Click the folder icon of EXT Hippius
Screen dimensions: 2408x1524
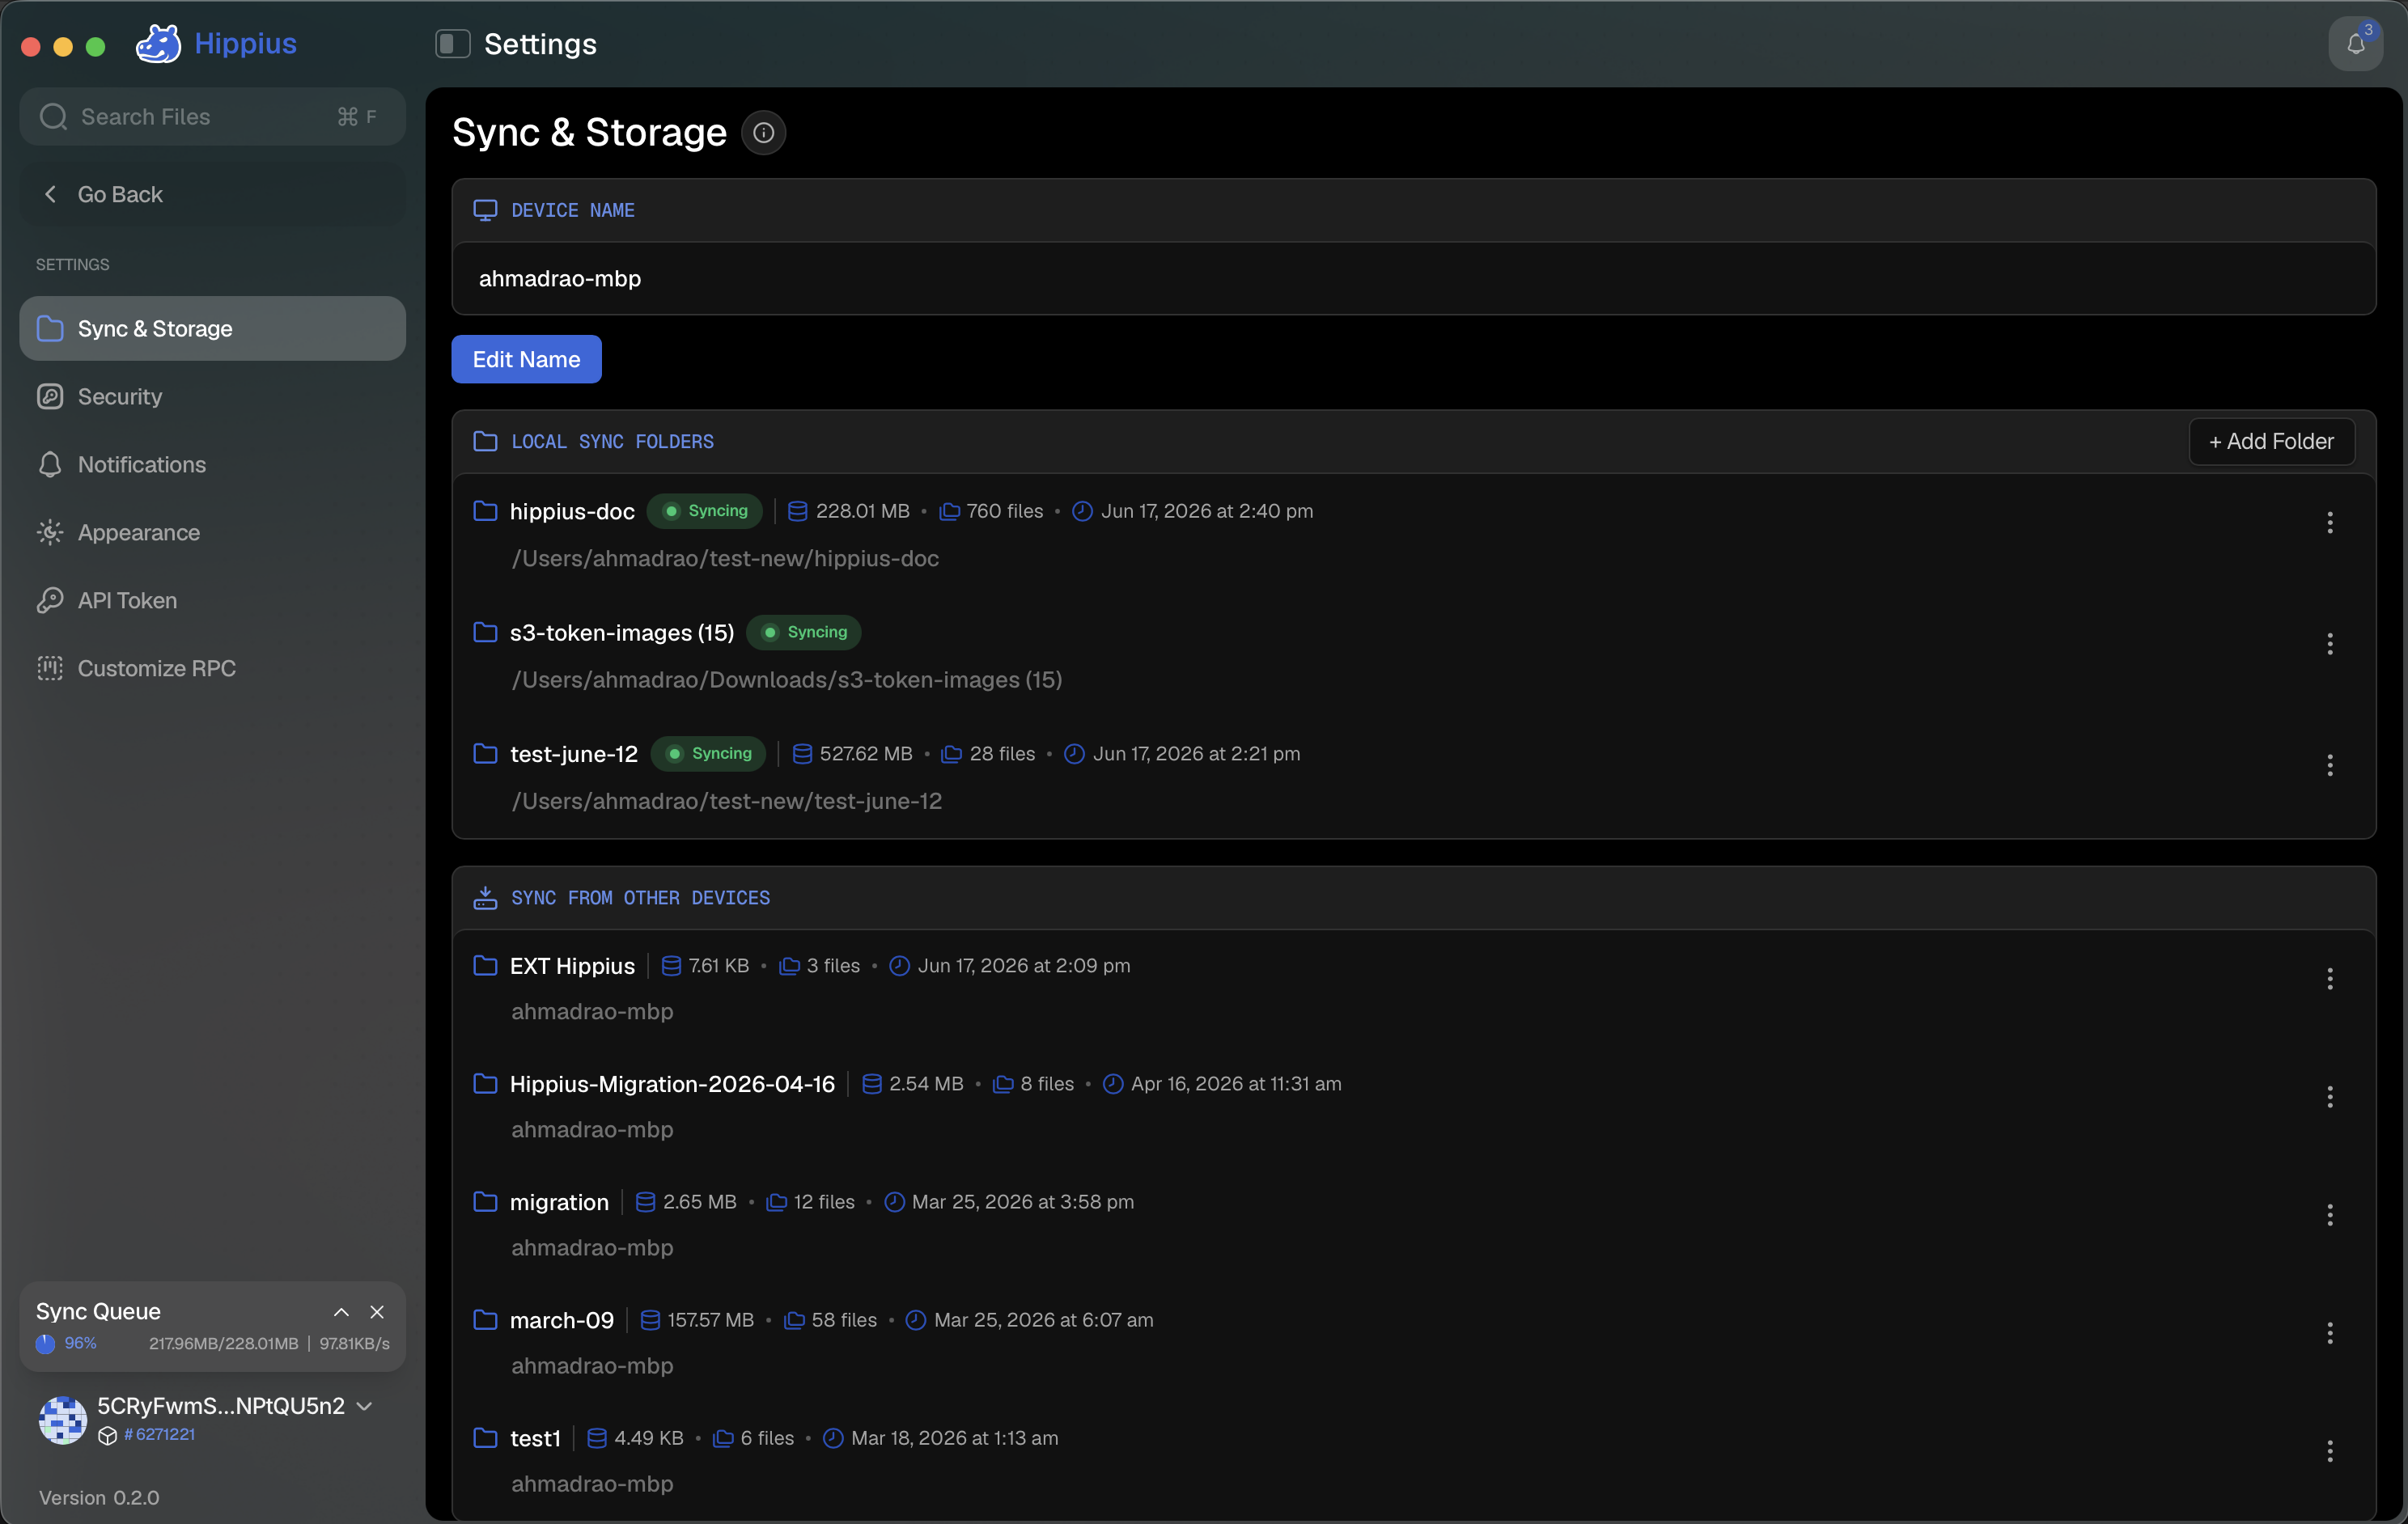click(x=485, y=965)
